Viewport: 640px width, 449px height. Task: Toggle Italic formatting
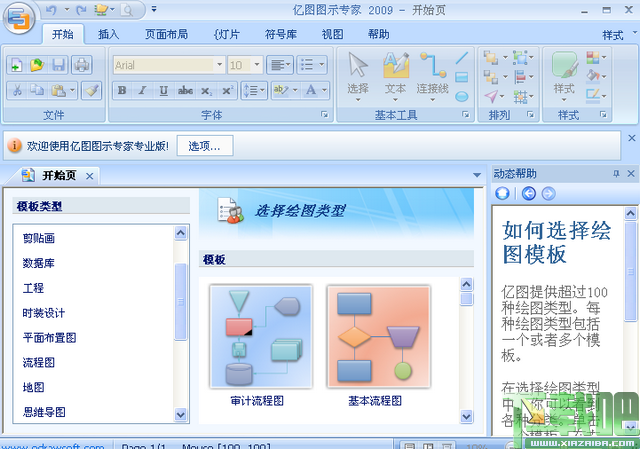(x=142, y=90)
